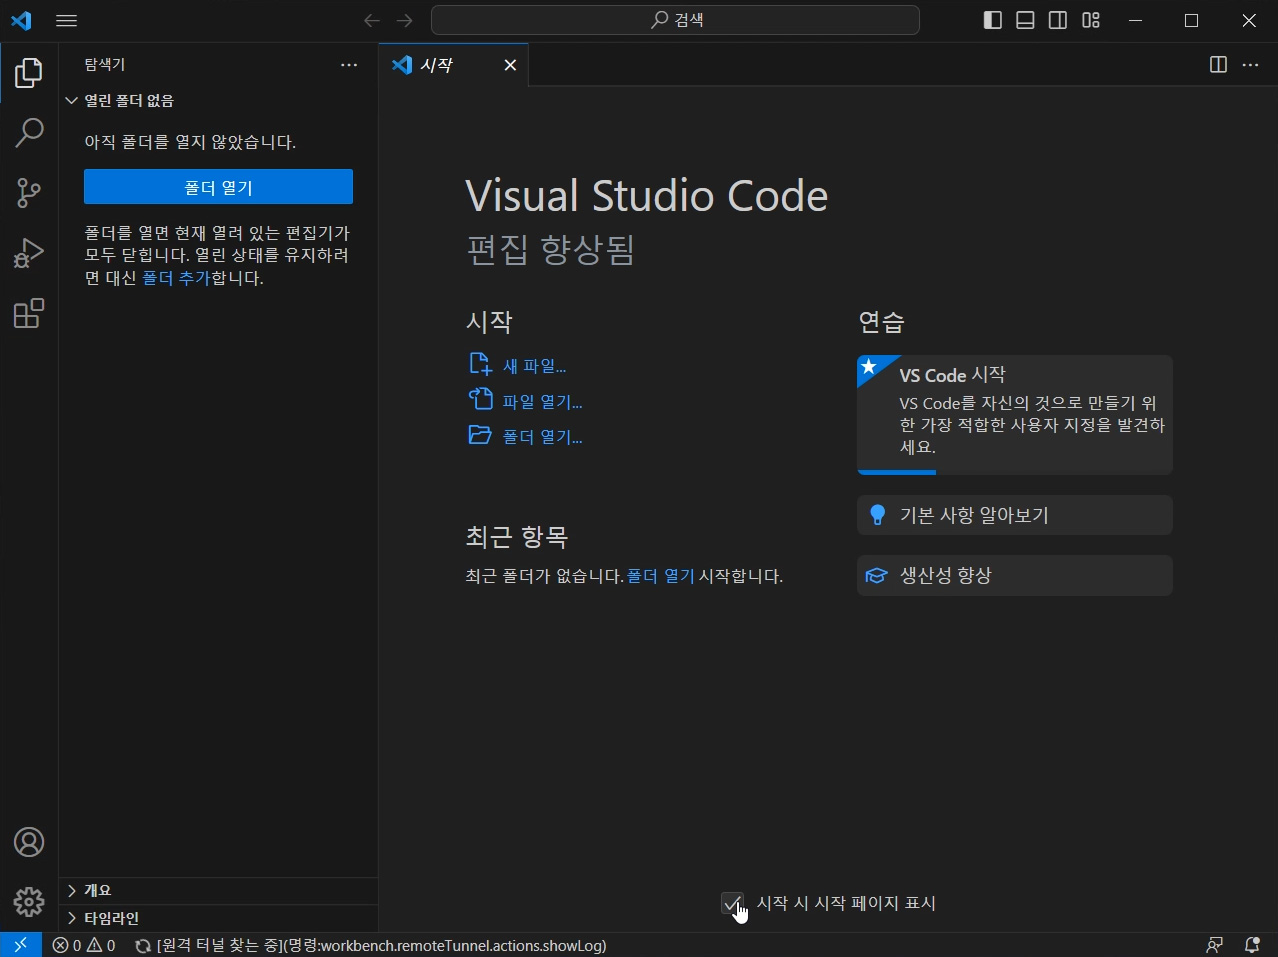Toggle the bottom panel layout icon
Image resolution: width=1278 pixels, height=957 pixels.
coord(1025,20)
